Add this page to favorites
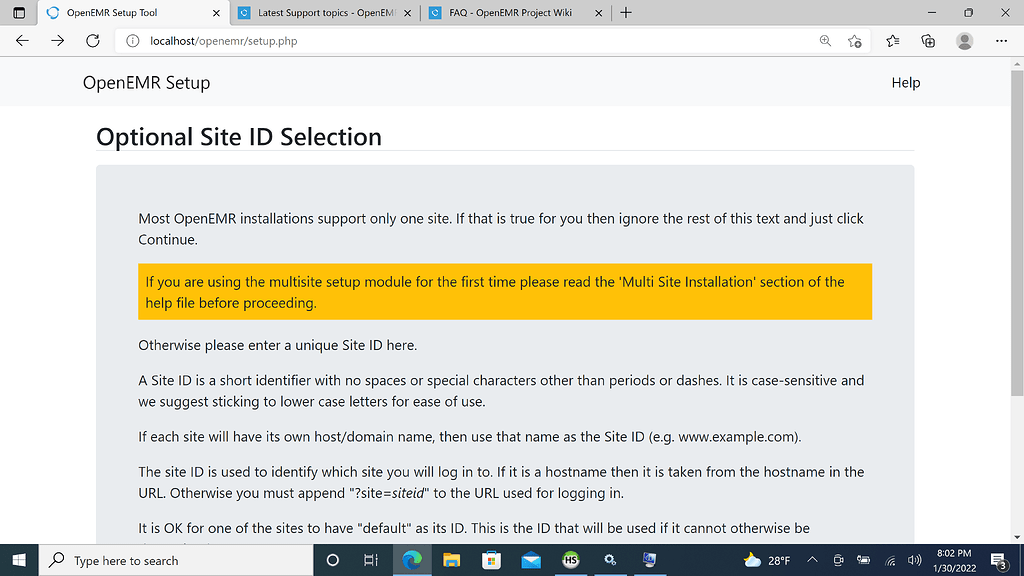This screenshot has width=1024, height=576. (854, 41)
